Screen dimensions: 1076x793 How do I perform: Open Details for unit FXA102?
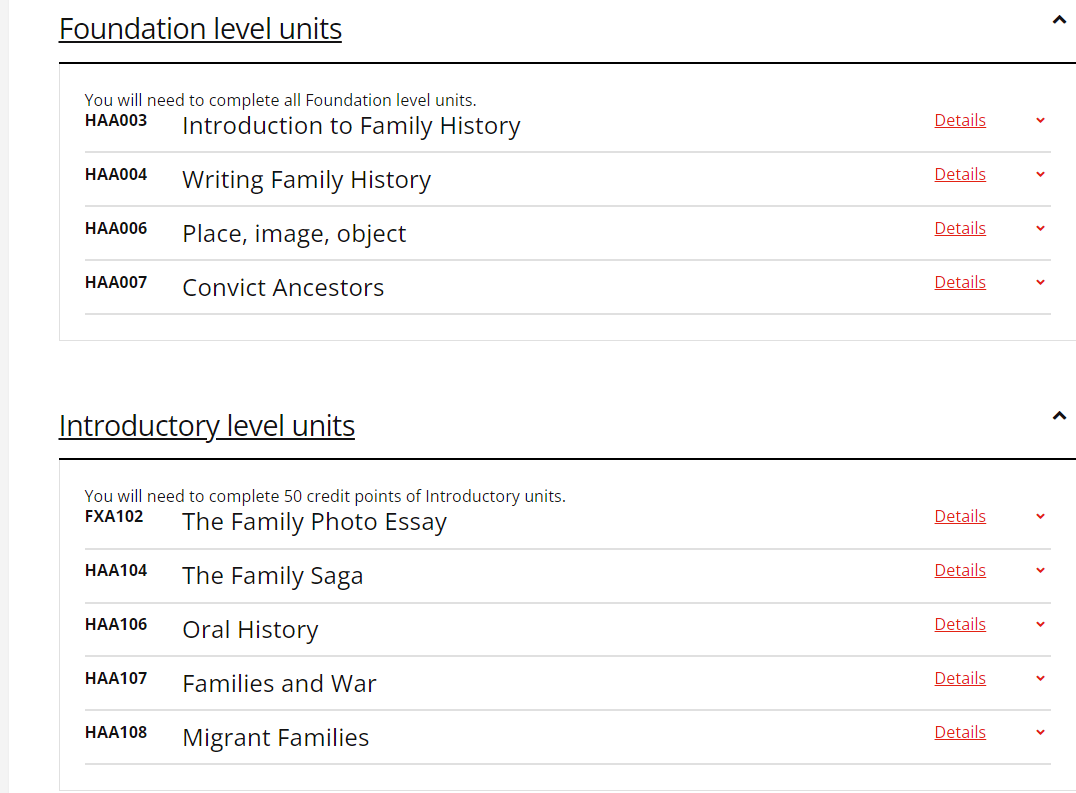[x=959, y=516]
